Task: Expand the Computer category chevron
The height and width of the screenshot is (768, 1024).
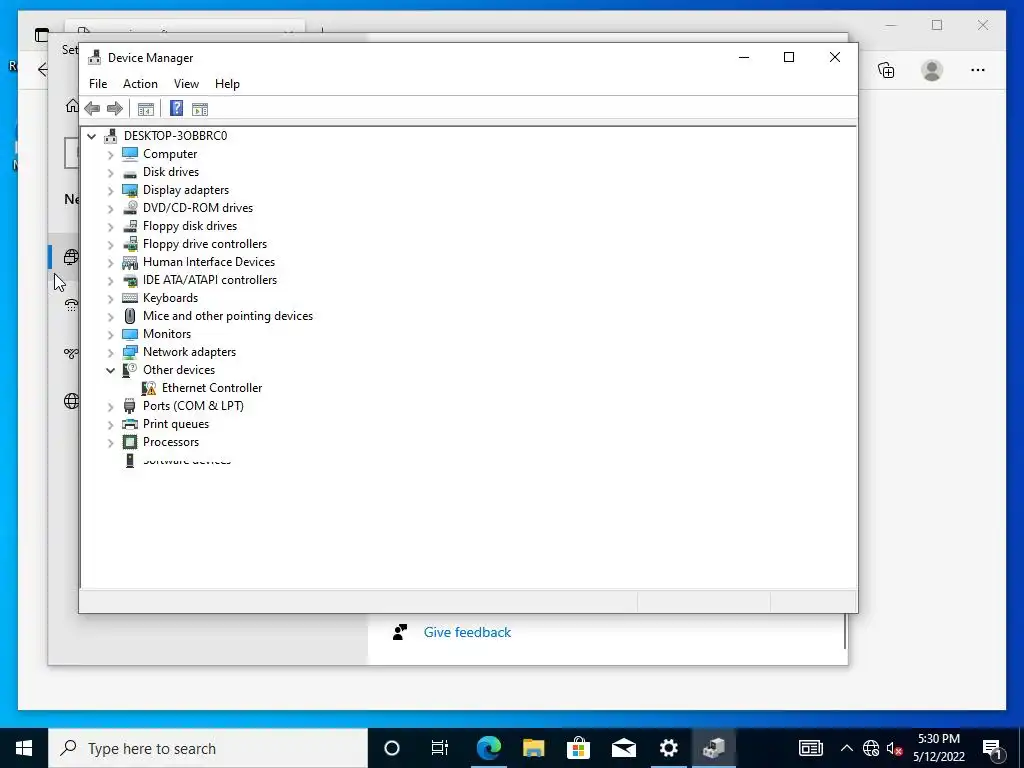Action: (x=110, y=154)
